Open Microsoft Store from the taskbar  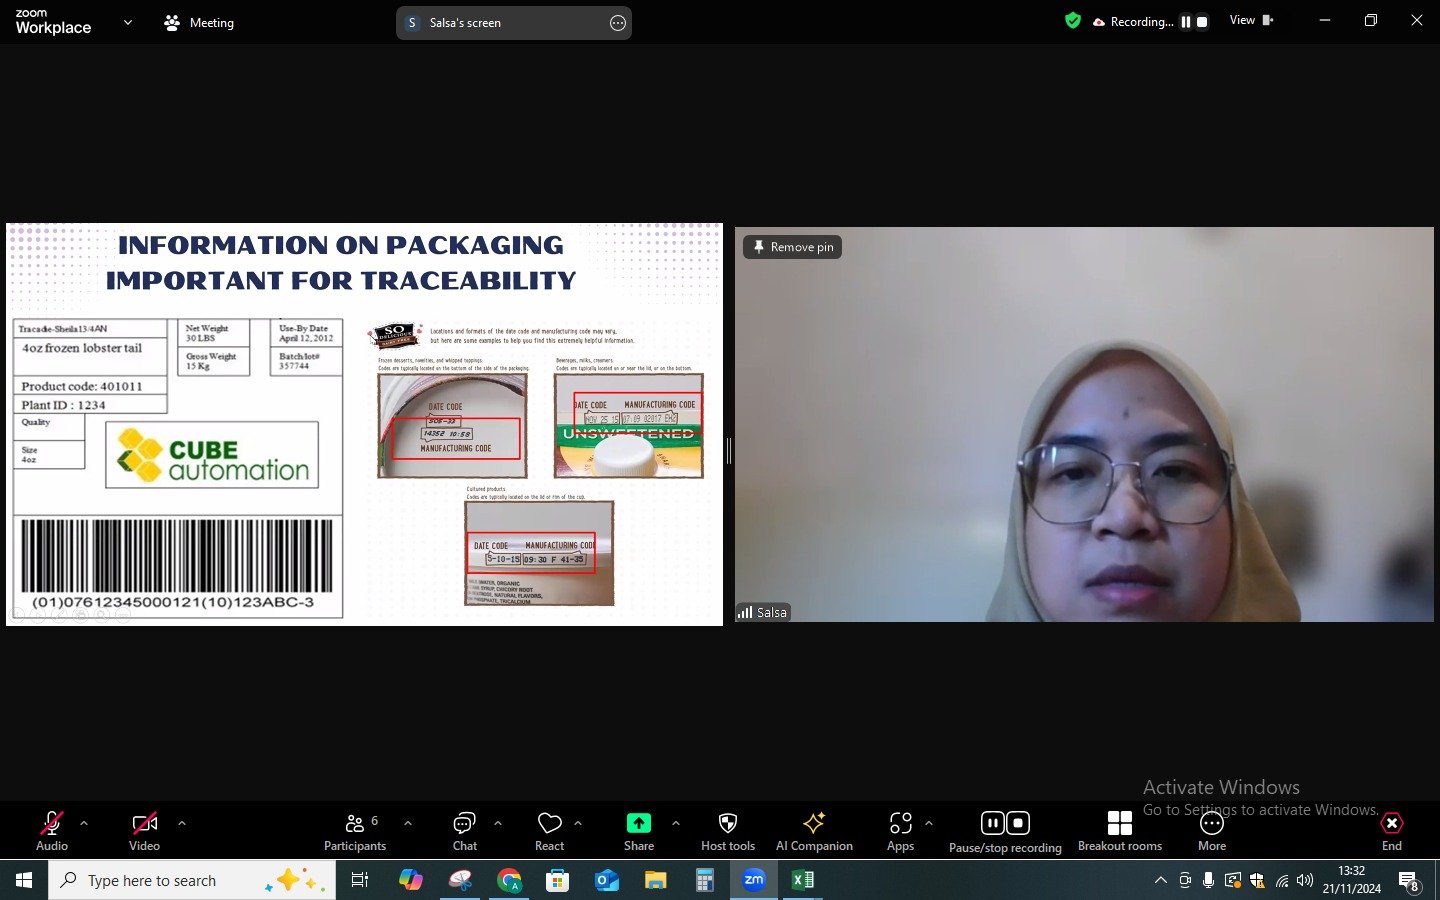558,880
